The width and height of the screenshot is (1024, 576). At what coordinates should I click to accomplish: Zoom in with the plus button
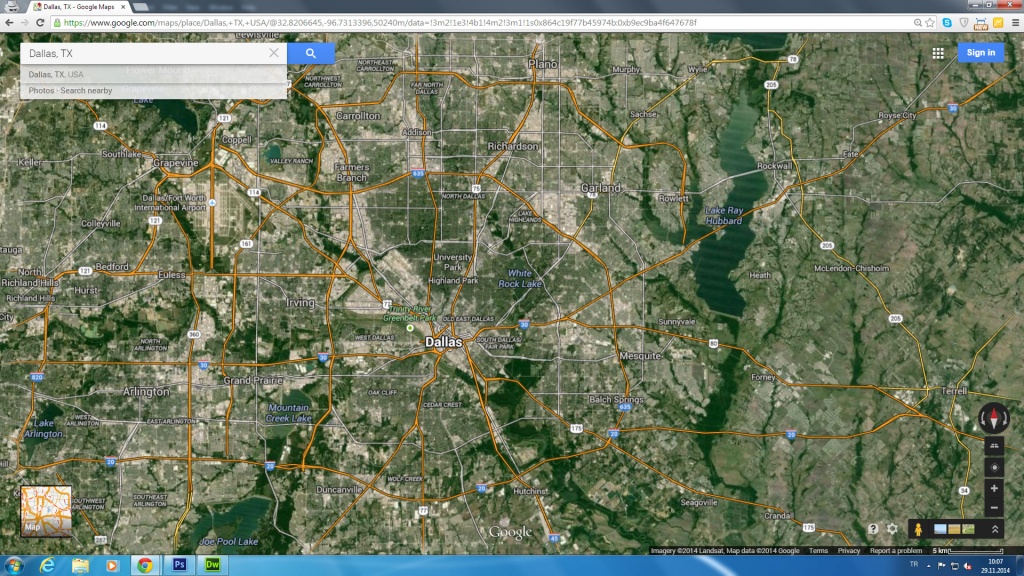click(x=993, y=489)
